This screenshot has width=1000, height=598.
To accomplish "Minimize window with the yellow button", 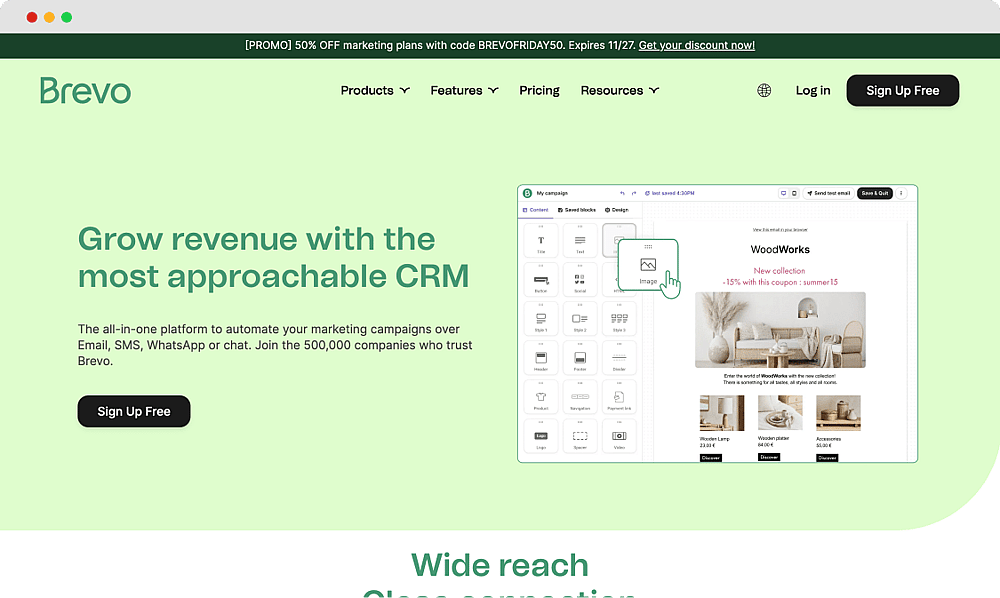I will point(49,17).
